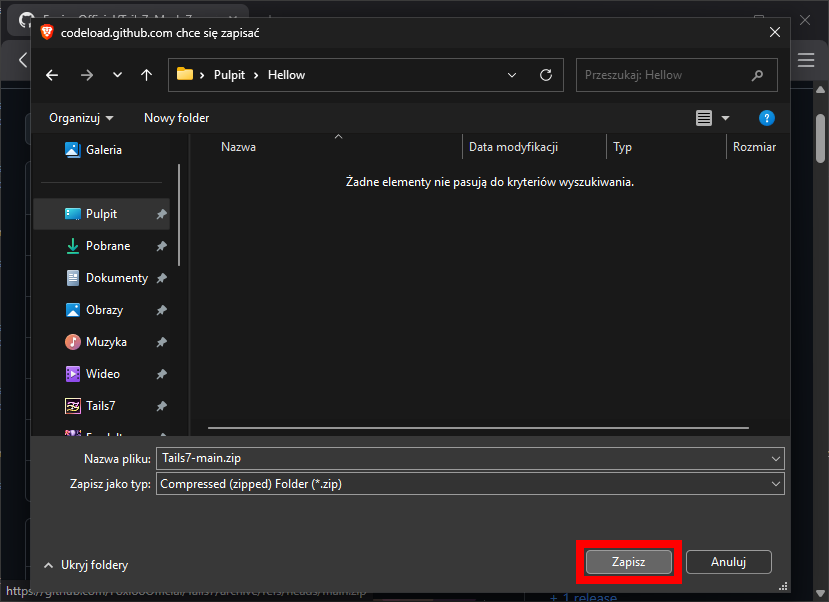Select Muzyka in the sidebar
The image size is (829, 602).
point(106,342)
